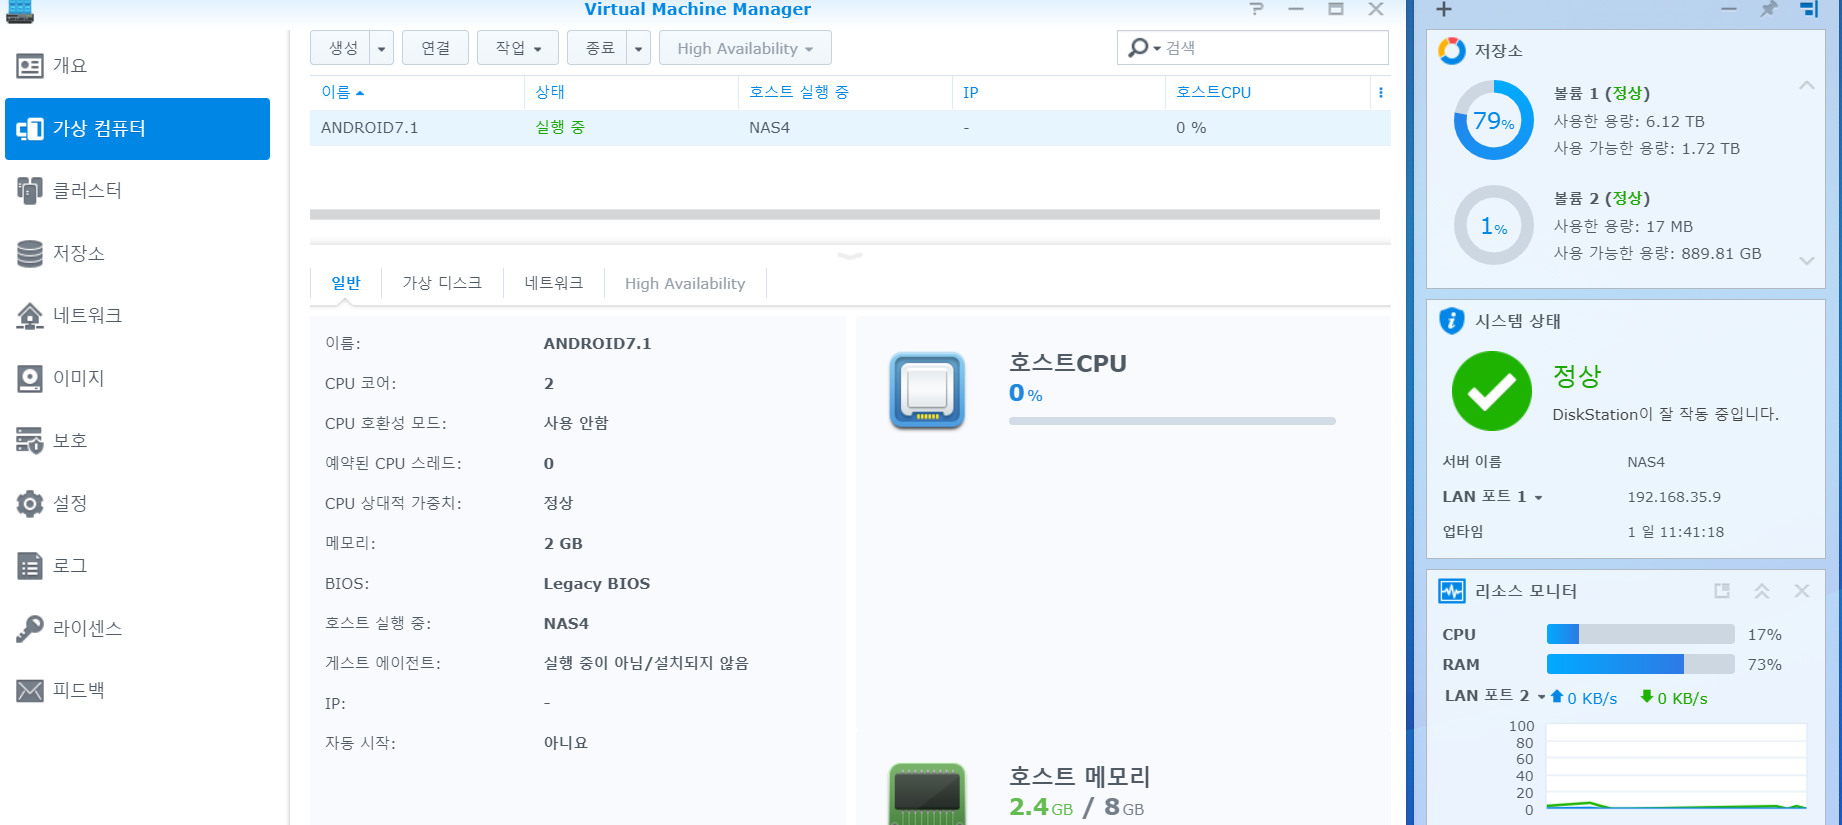
Task: Expand the 종료 dropdown arrow
Action: [638, 48]
